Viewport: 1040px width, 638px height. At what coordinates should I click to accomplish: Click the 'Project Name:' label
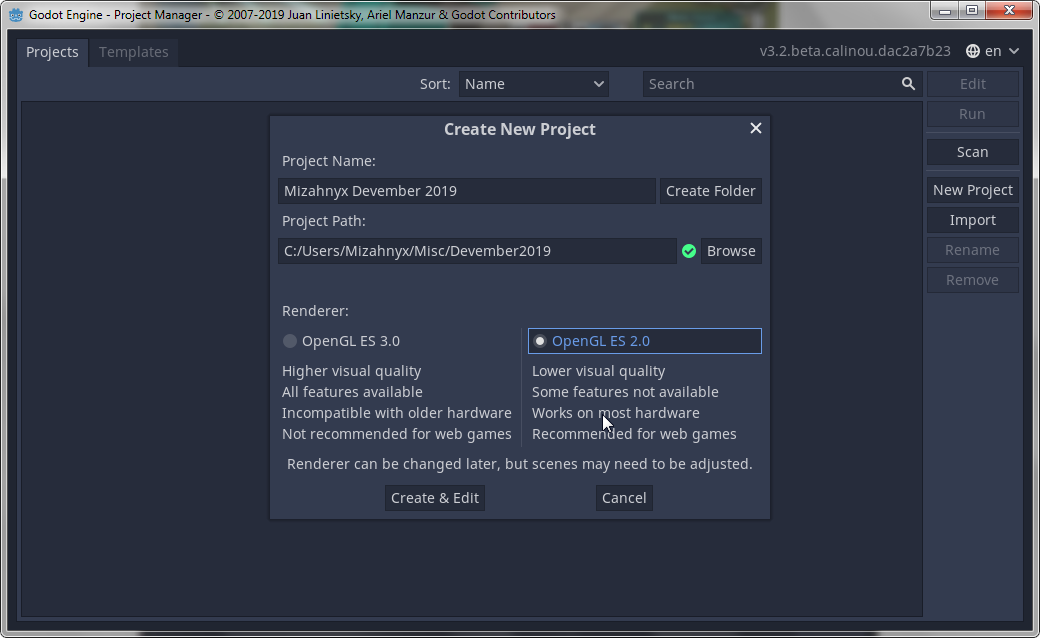point(328,161)
